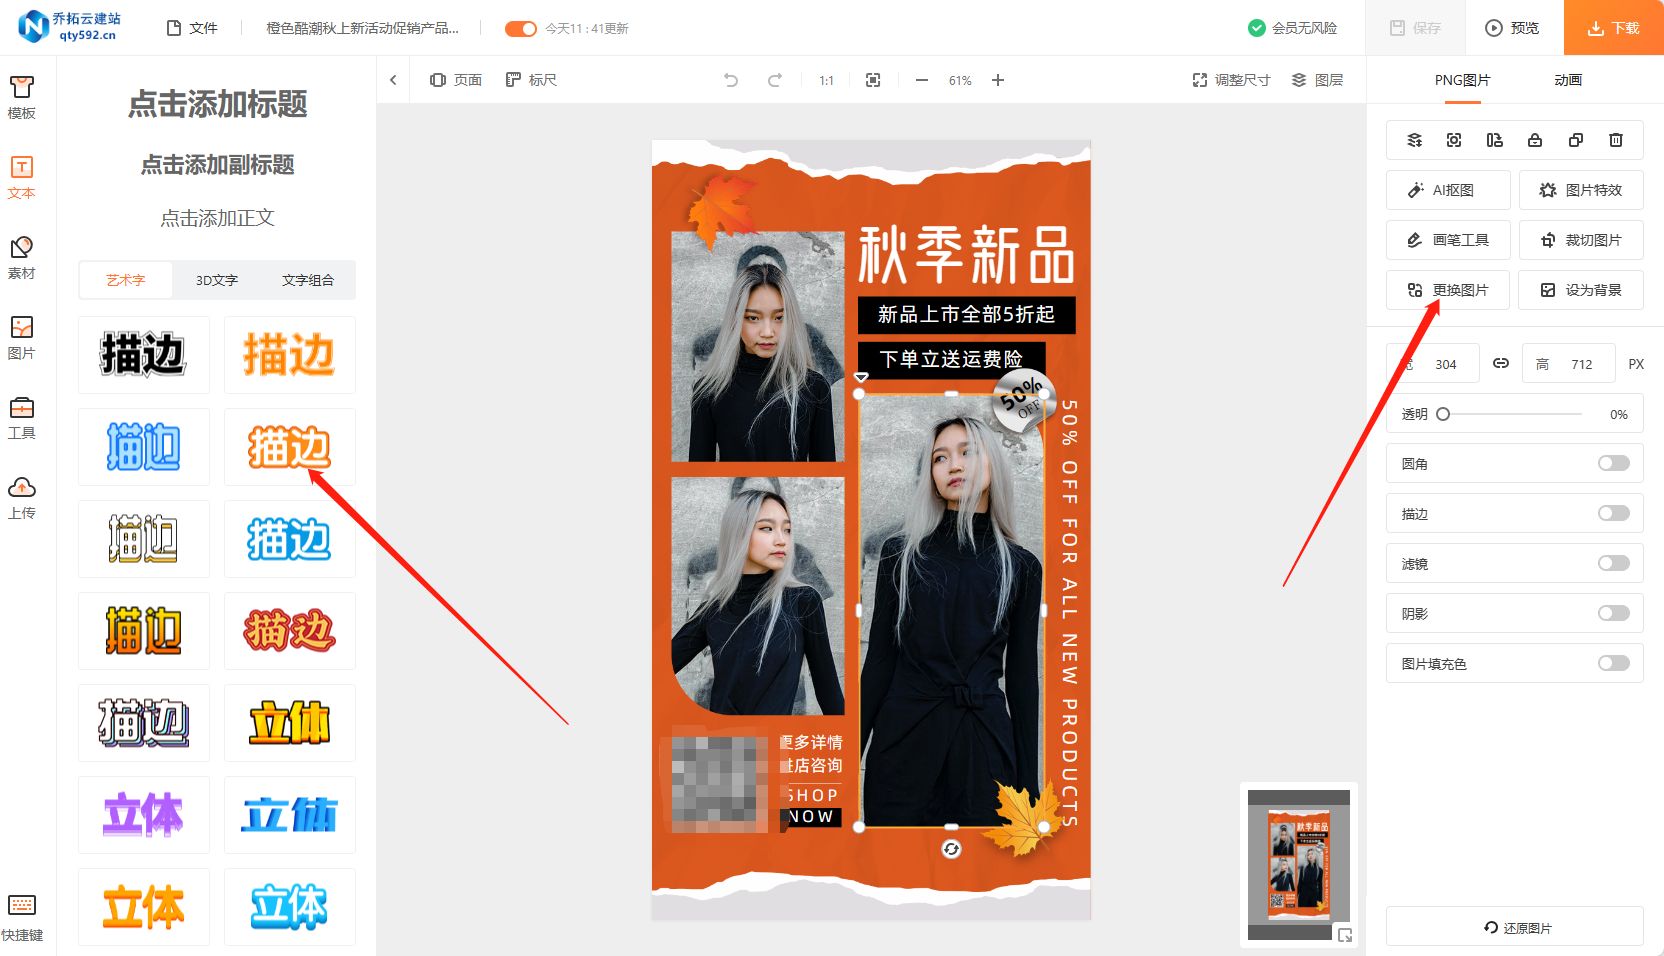
Task: Enable the 描边 stroke toggle in right panel
Action: pos(1614,513)
